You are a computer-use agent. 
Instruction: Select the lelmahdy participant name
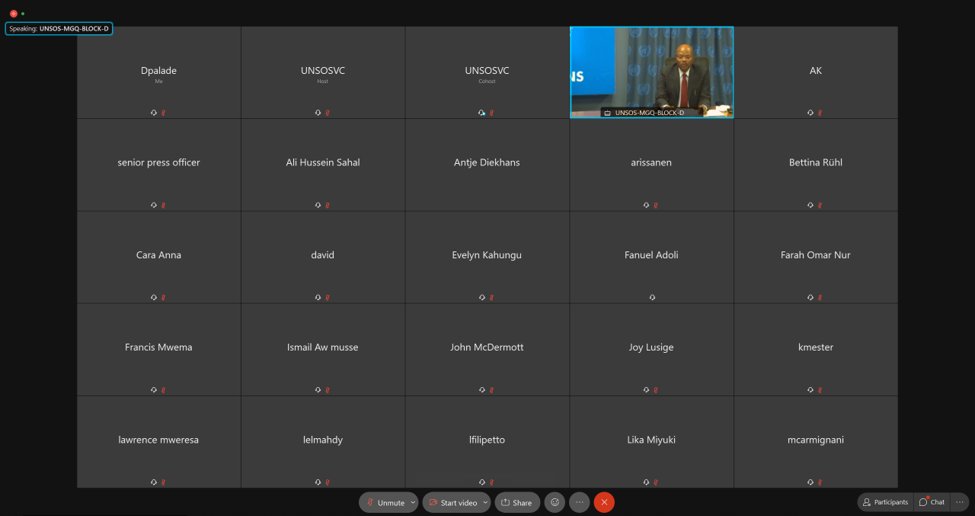tap(323, 440)
